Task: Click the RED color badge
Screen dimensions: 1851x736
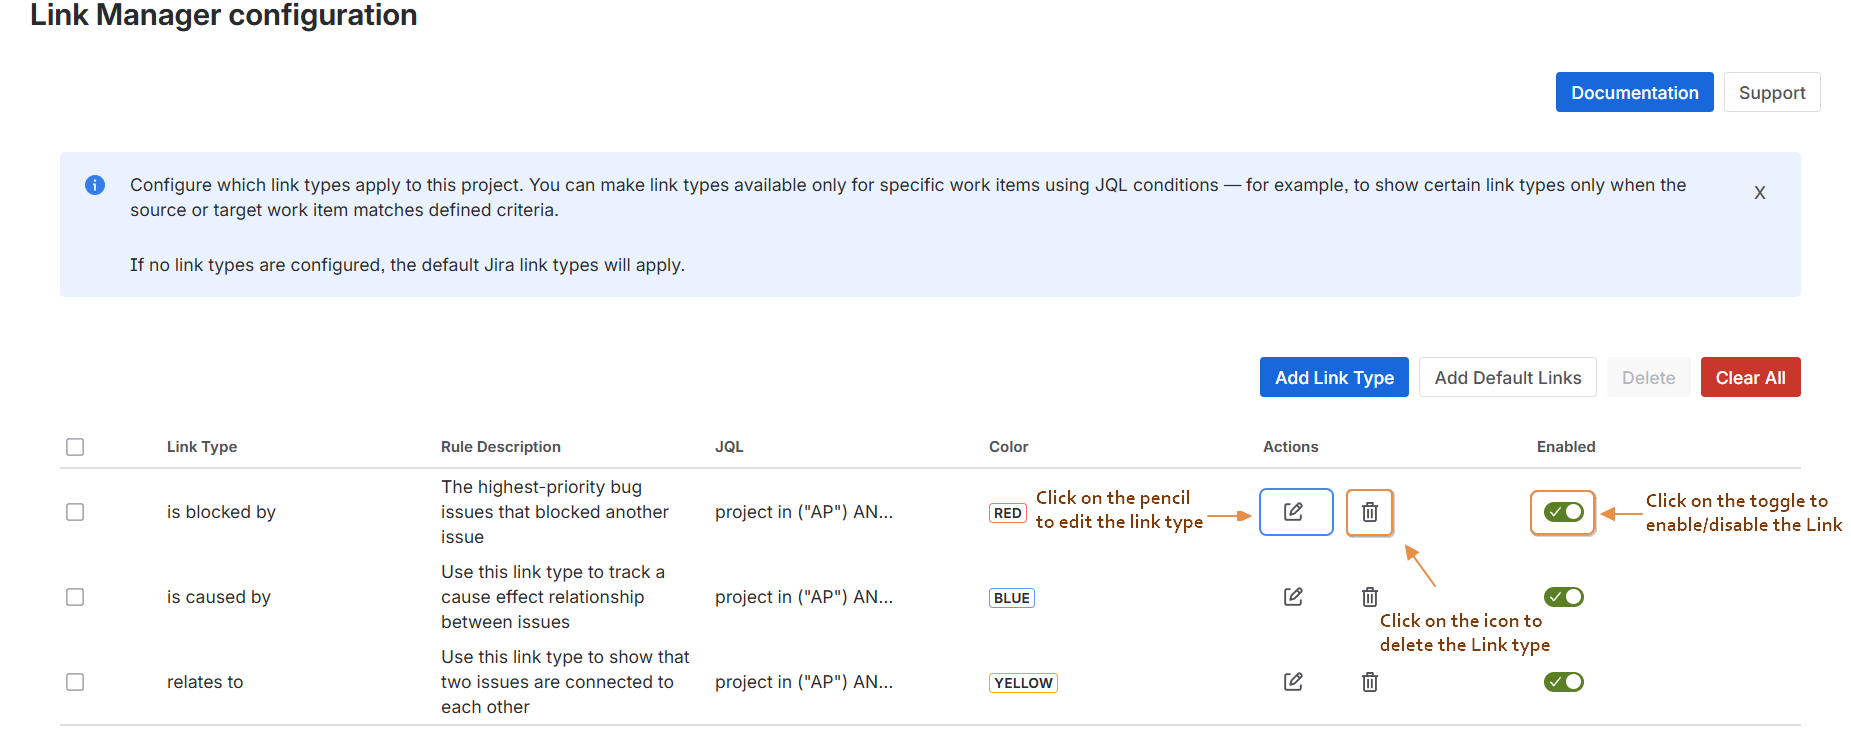Action: pos(1007,512)
